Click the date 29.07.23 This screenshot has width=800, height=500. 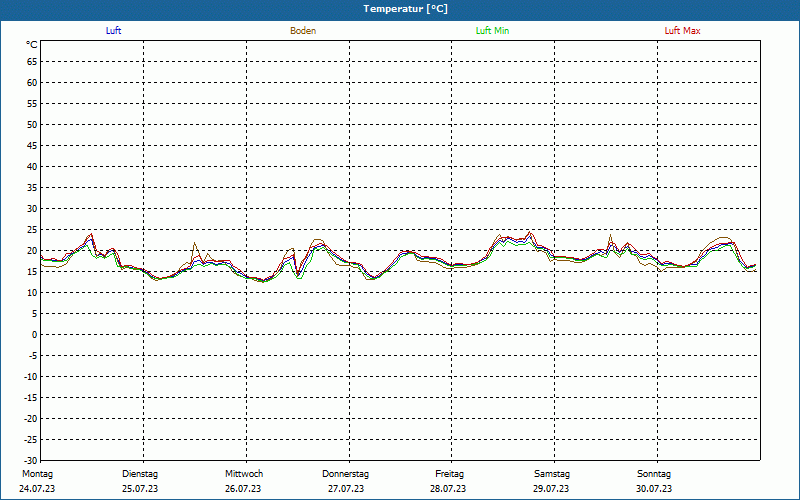[551, 489]
